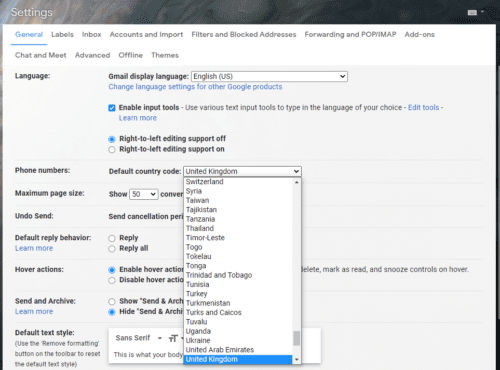Image resolution: width=500 pixels, height=370 pixels.
Task: Open Filters and Blocked Addresses tab
Action: pos(244,34)
